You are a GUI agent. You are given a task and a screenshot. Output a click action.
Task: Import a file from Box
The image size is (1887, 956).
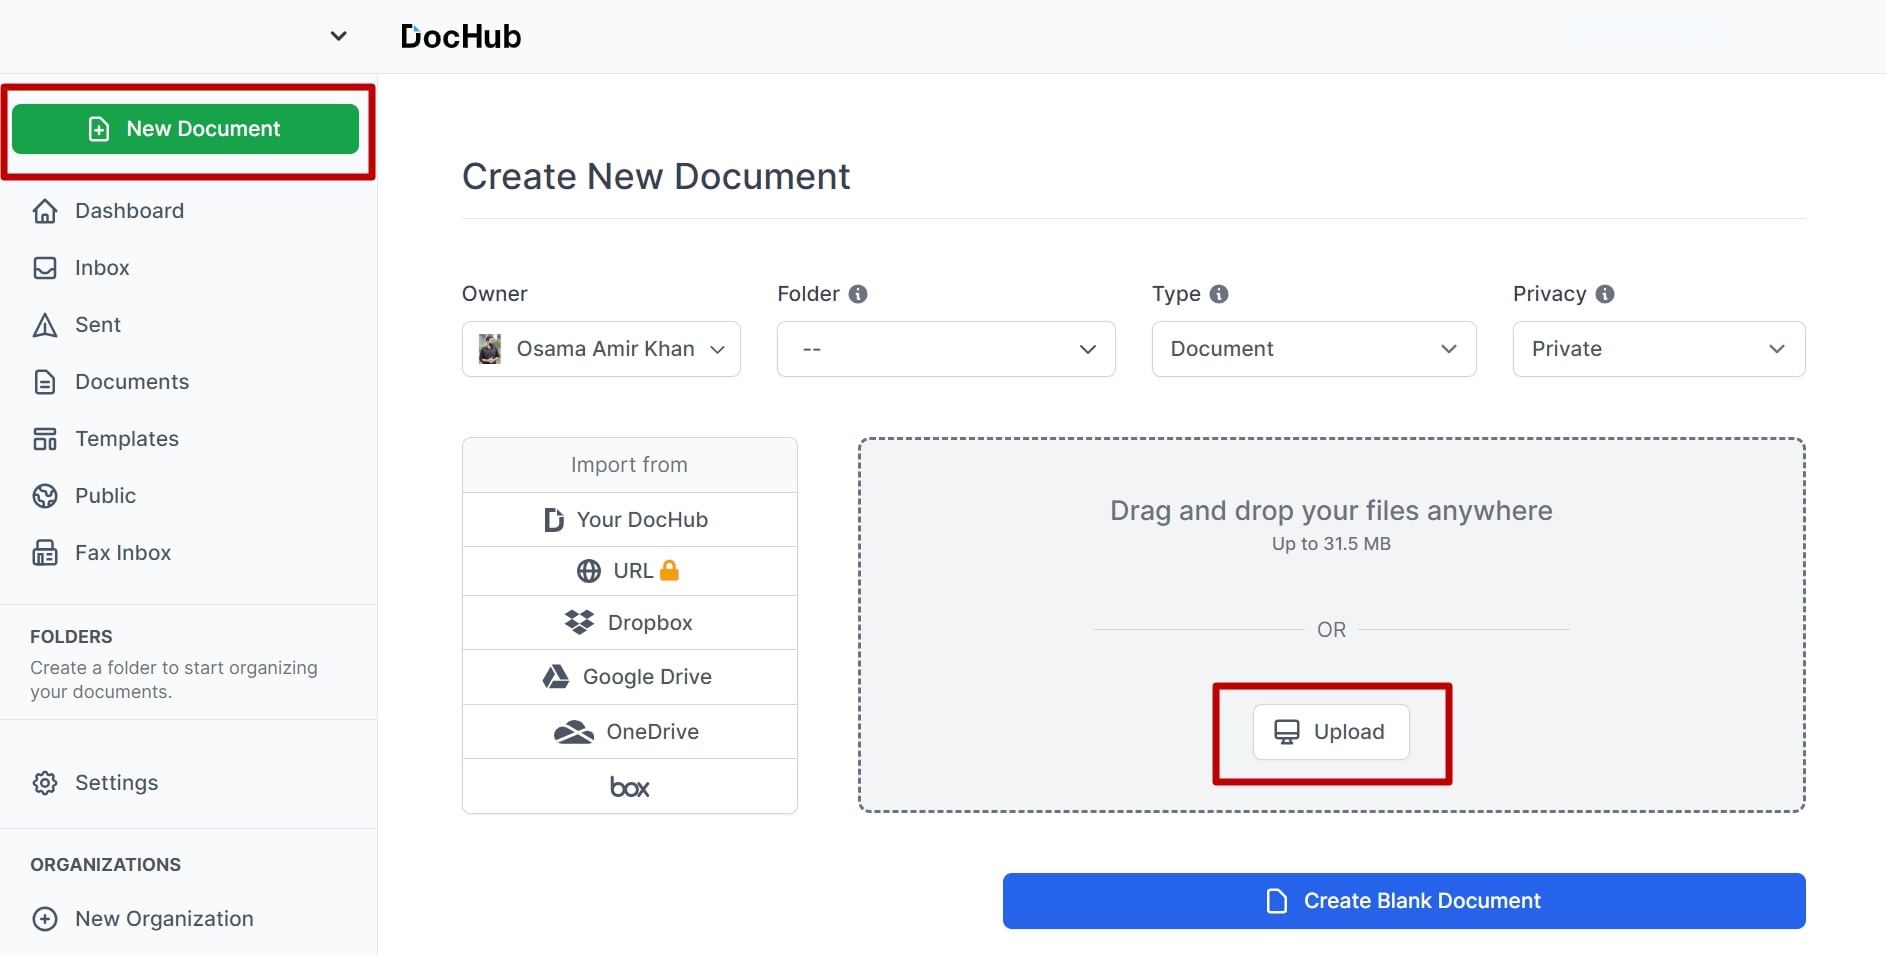coord(629,786)
